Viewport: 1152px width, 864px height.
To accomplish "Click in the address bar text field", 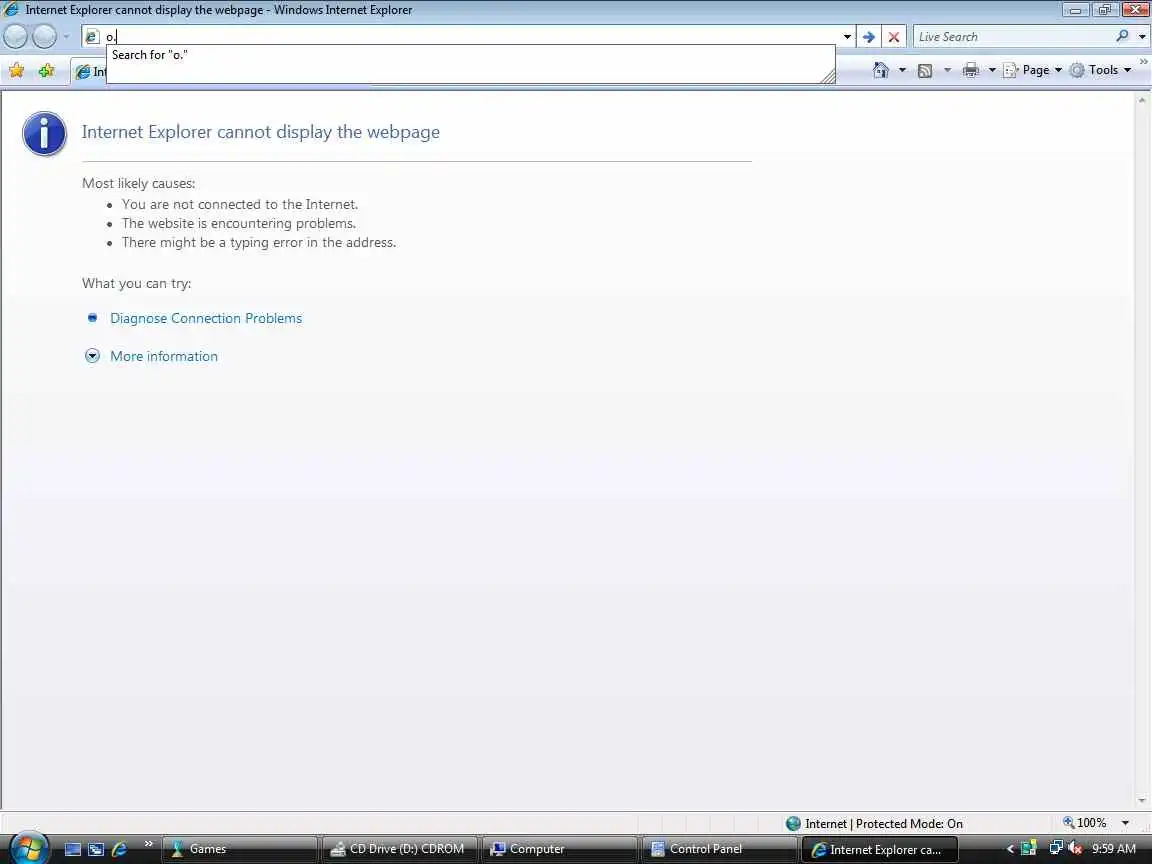I will [470, 37].
